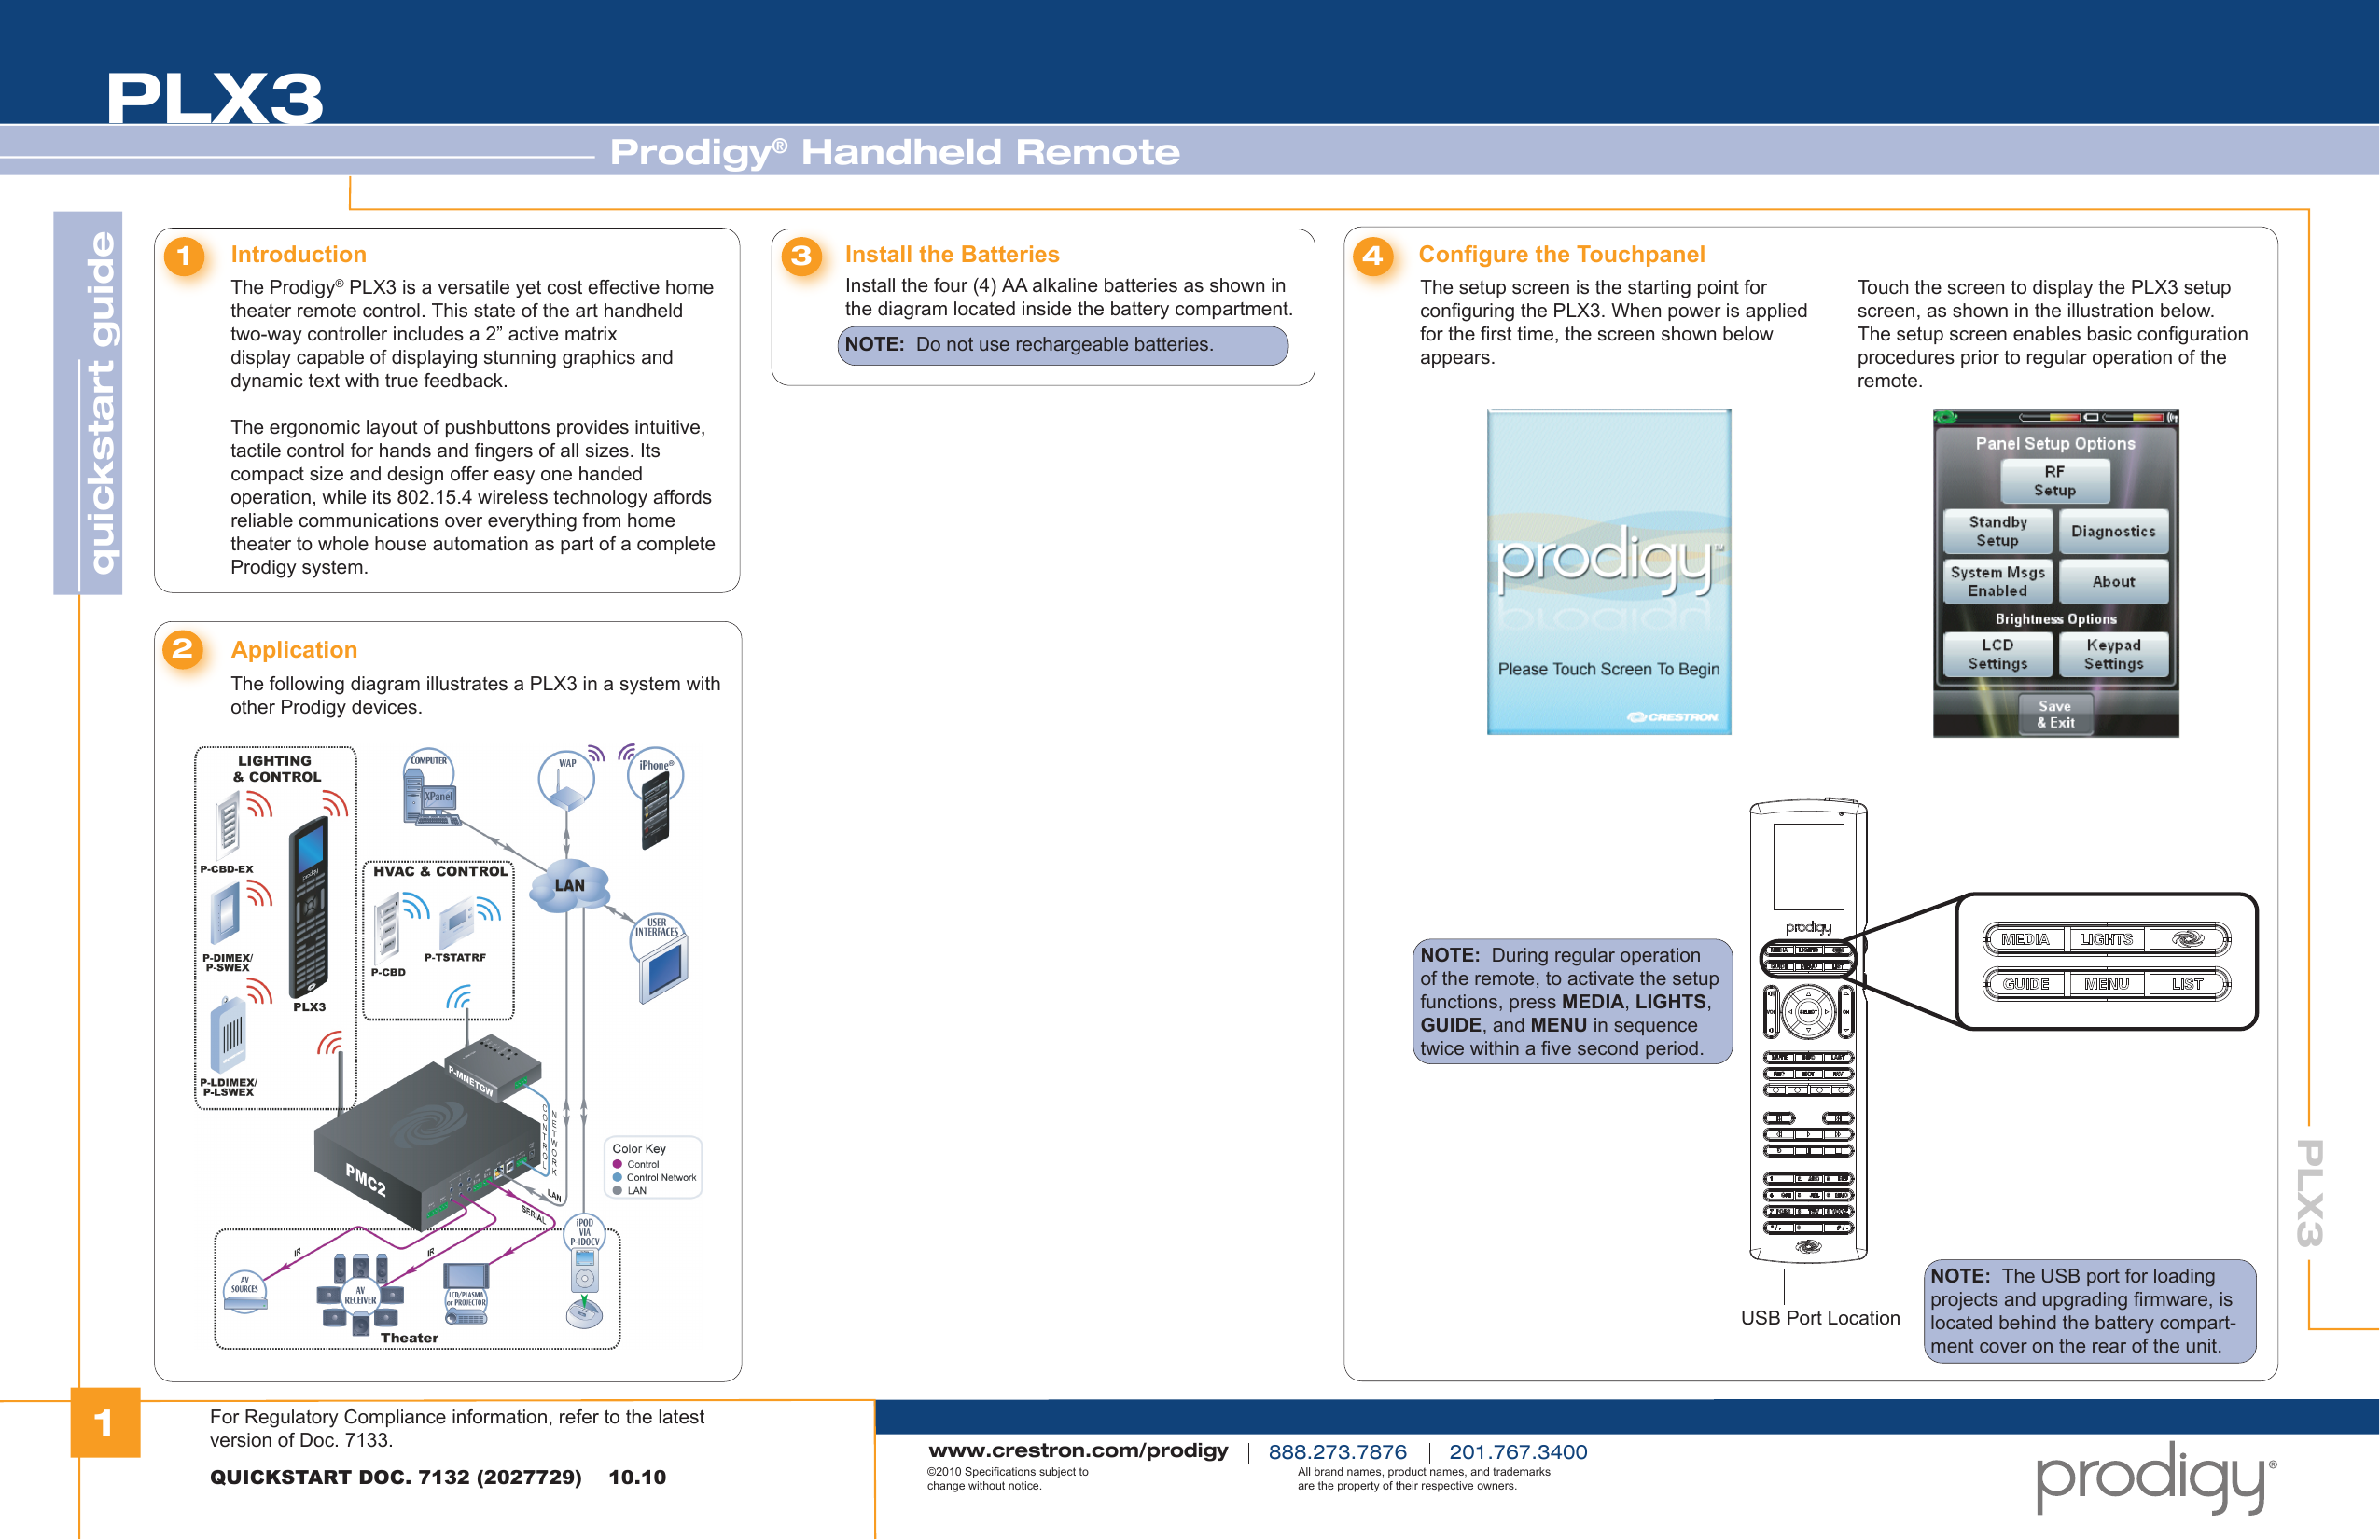Click the LAN cloud icon
Image resolution: width=2380 pixels, height=1540 pixels.
pyautogui.click(x=569, y=886)
